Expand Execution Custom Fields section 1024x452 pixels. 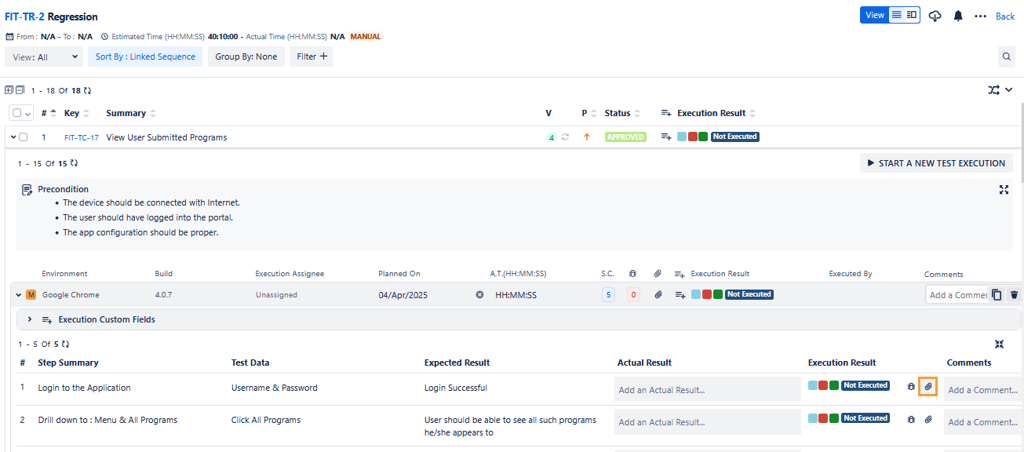click(29, 320)
